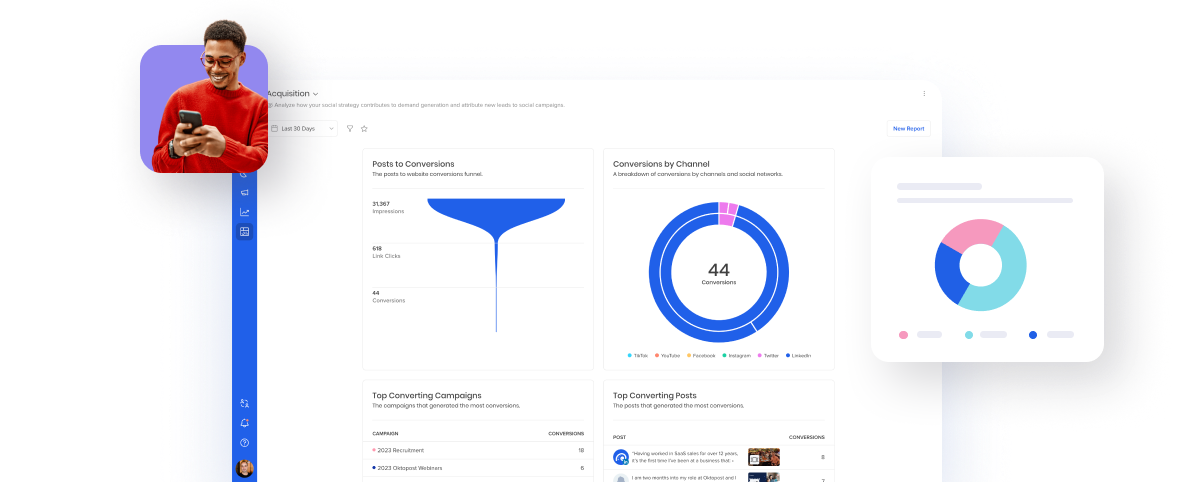The height and width of the screenshot is (482, 1186).
Task: Open the campaigns megaphone icon in sidebar
Action: (244, 192)
